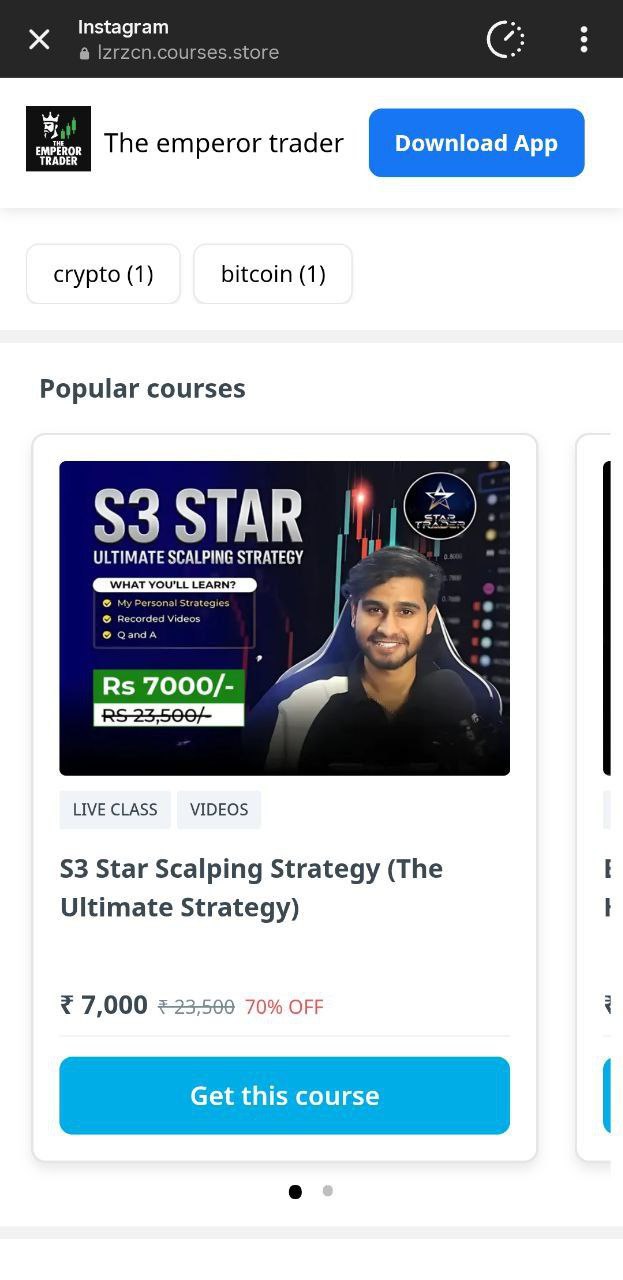Click the Download App button

click(476, 143)
